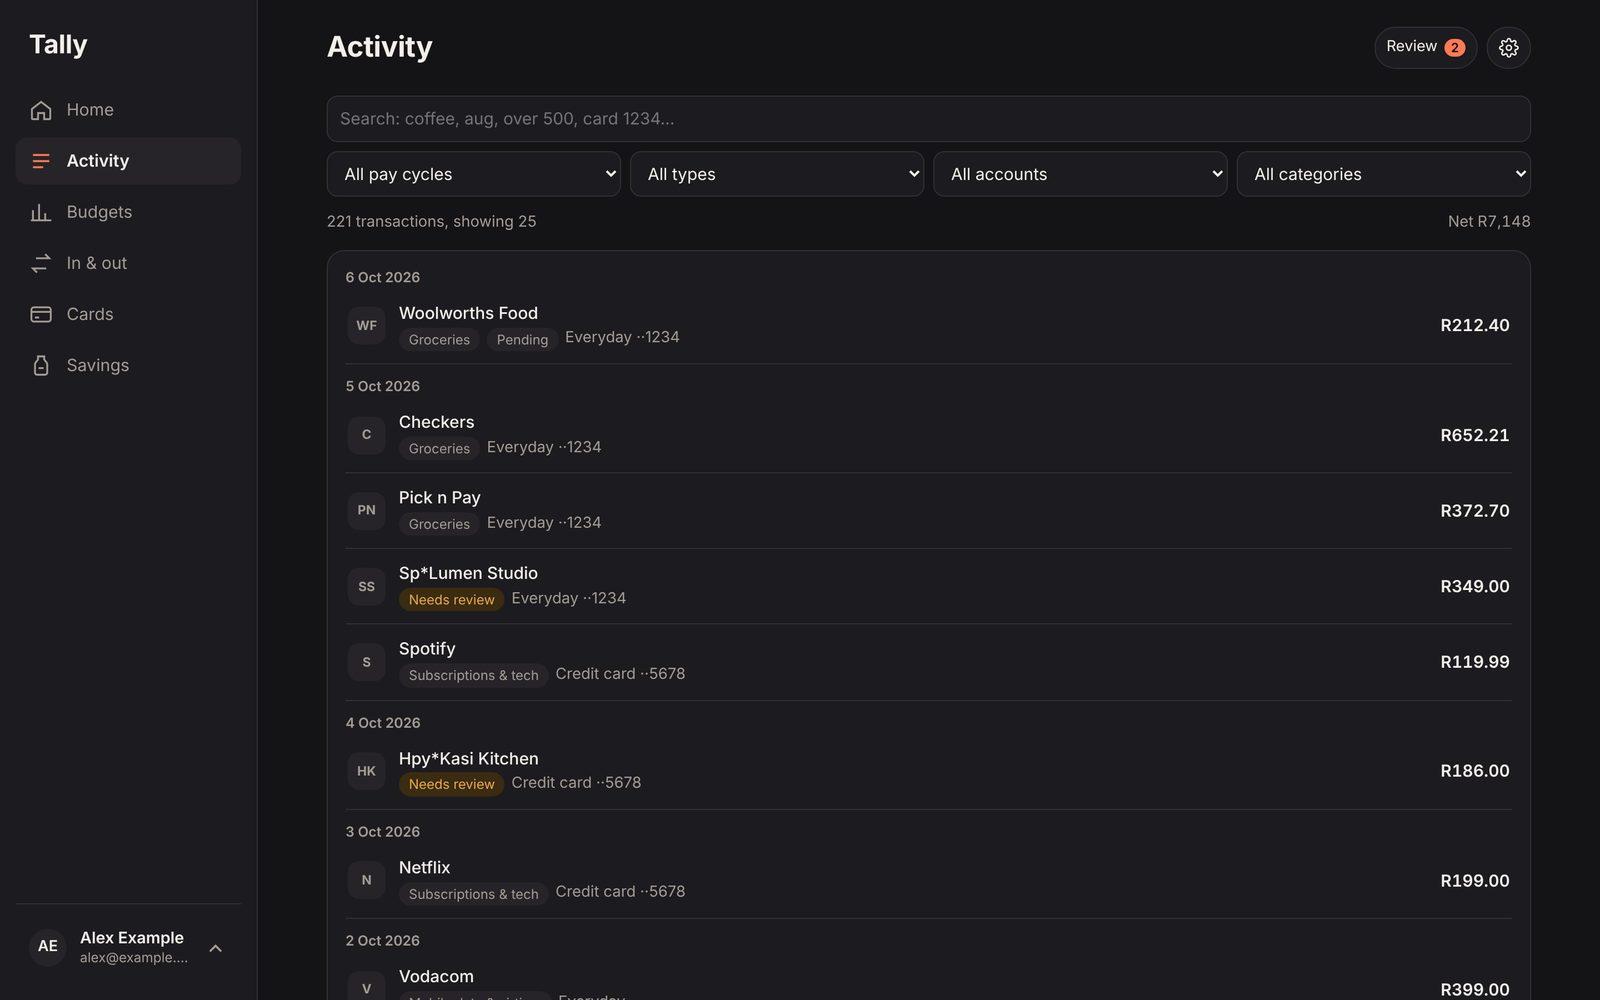The image size is (1600, 1000).
Task: Click the SS avatar for Sp*Lumen Studio
Action: (x=366, y=586)
